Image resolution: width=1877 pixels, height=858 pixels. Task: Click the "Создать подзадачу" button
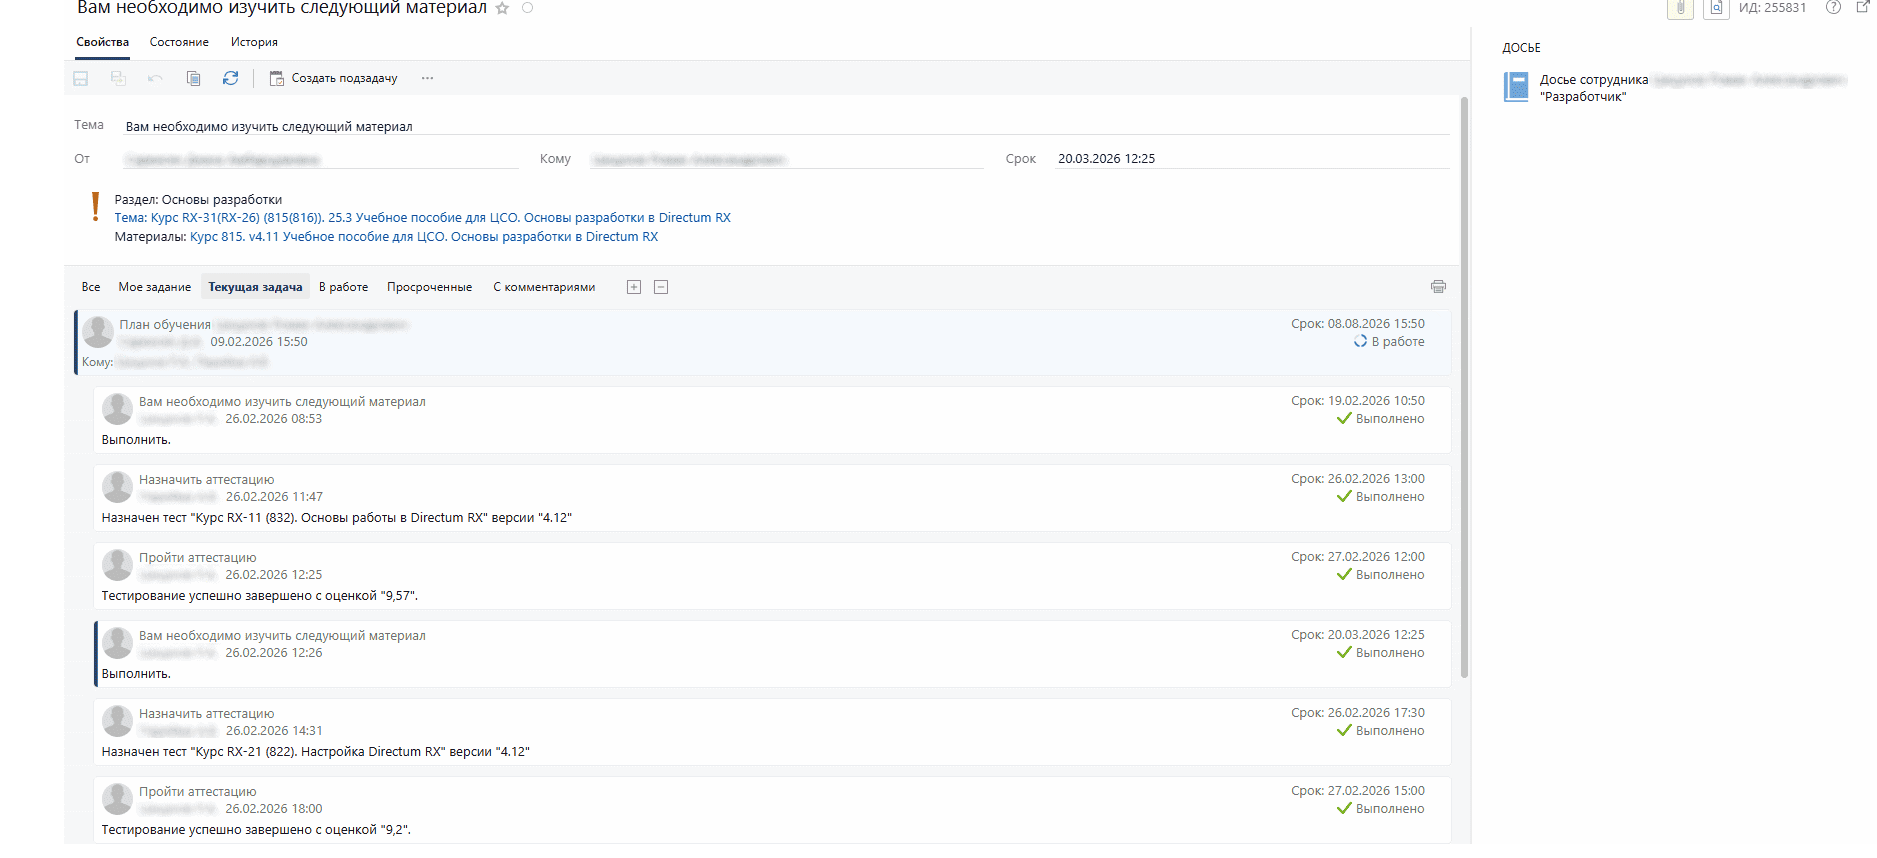(x=334, y=78)
